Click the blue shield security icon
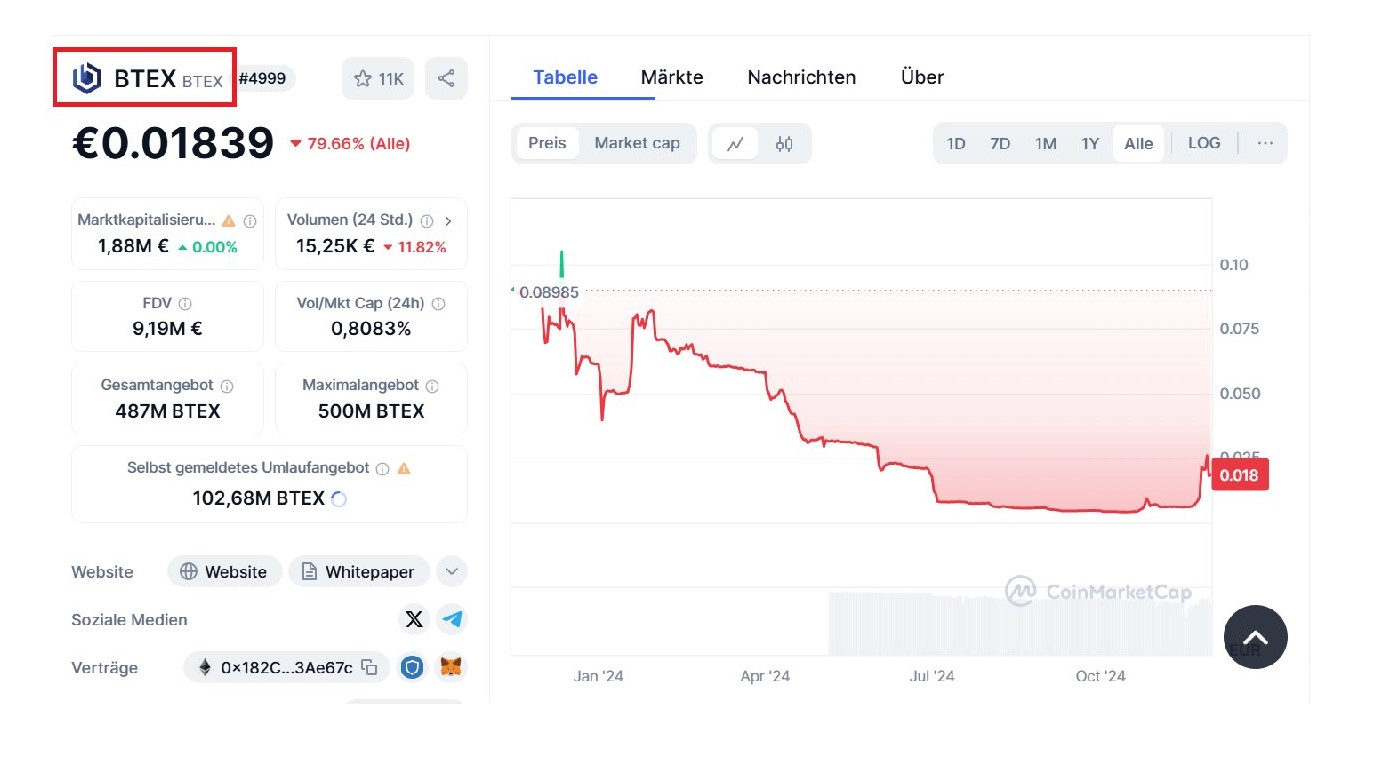This screenshot has width=1388, height=781. 412,667
